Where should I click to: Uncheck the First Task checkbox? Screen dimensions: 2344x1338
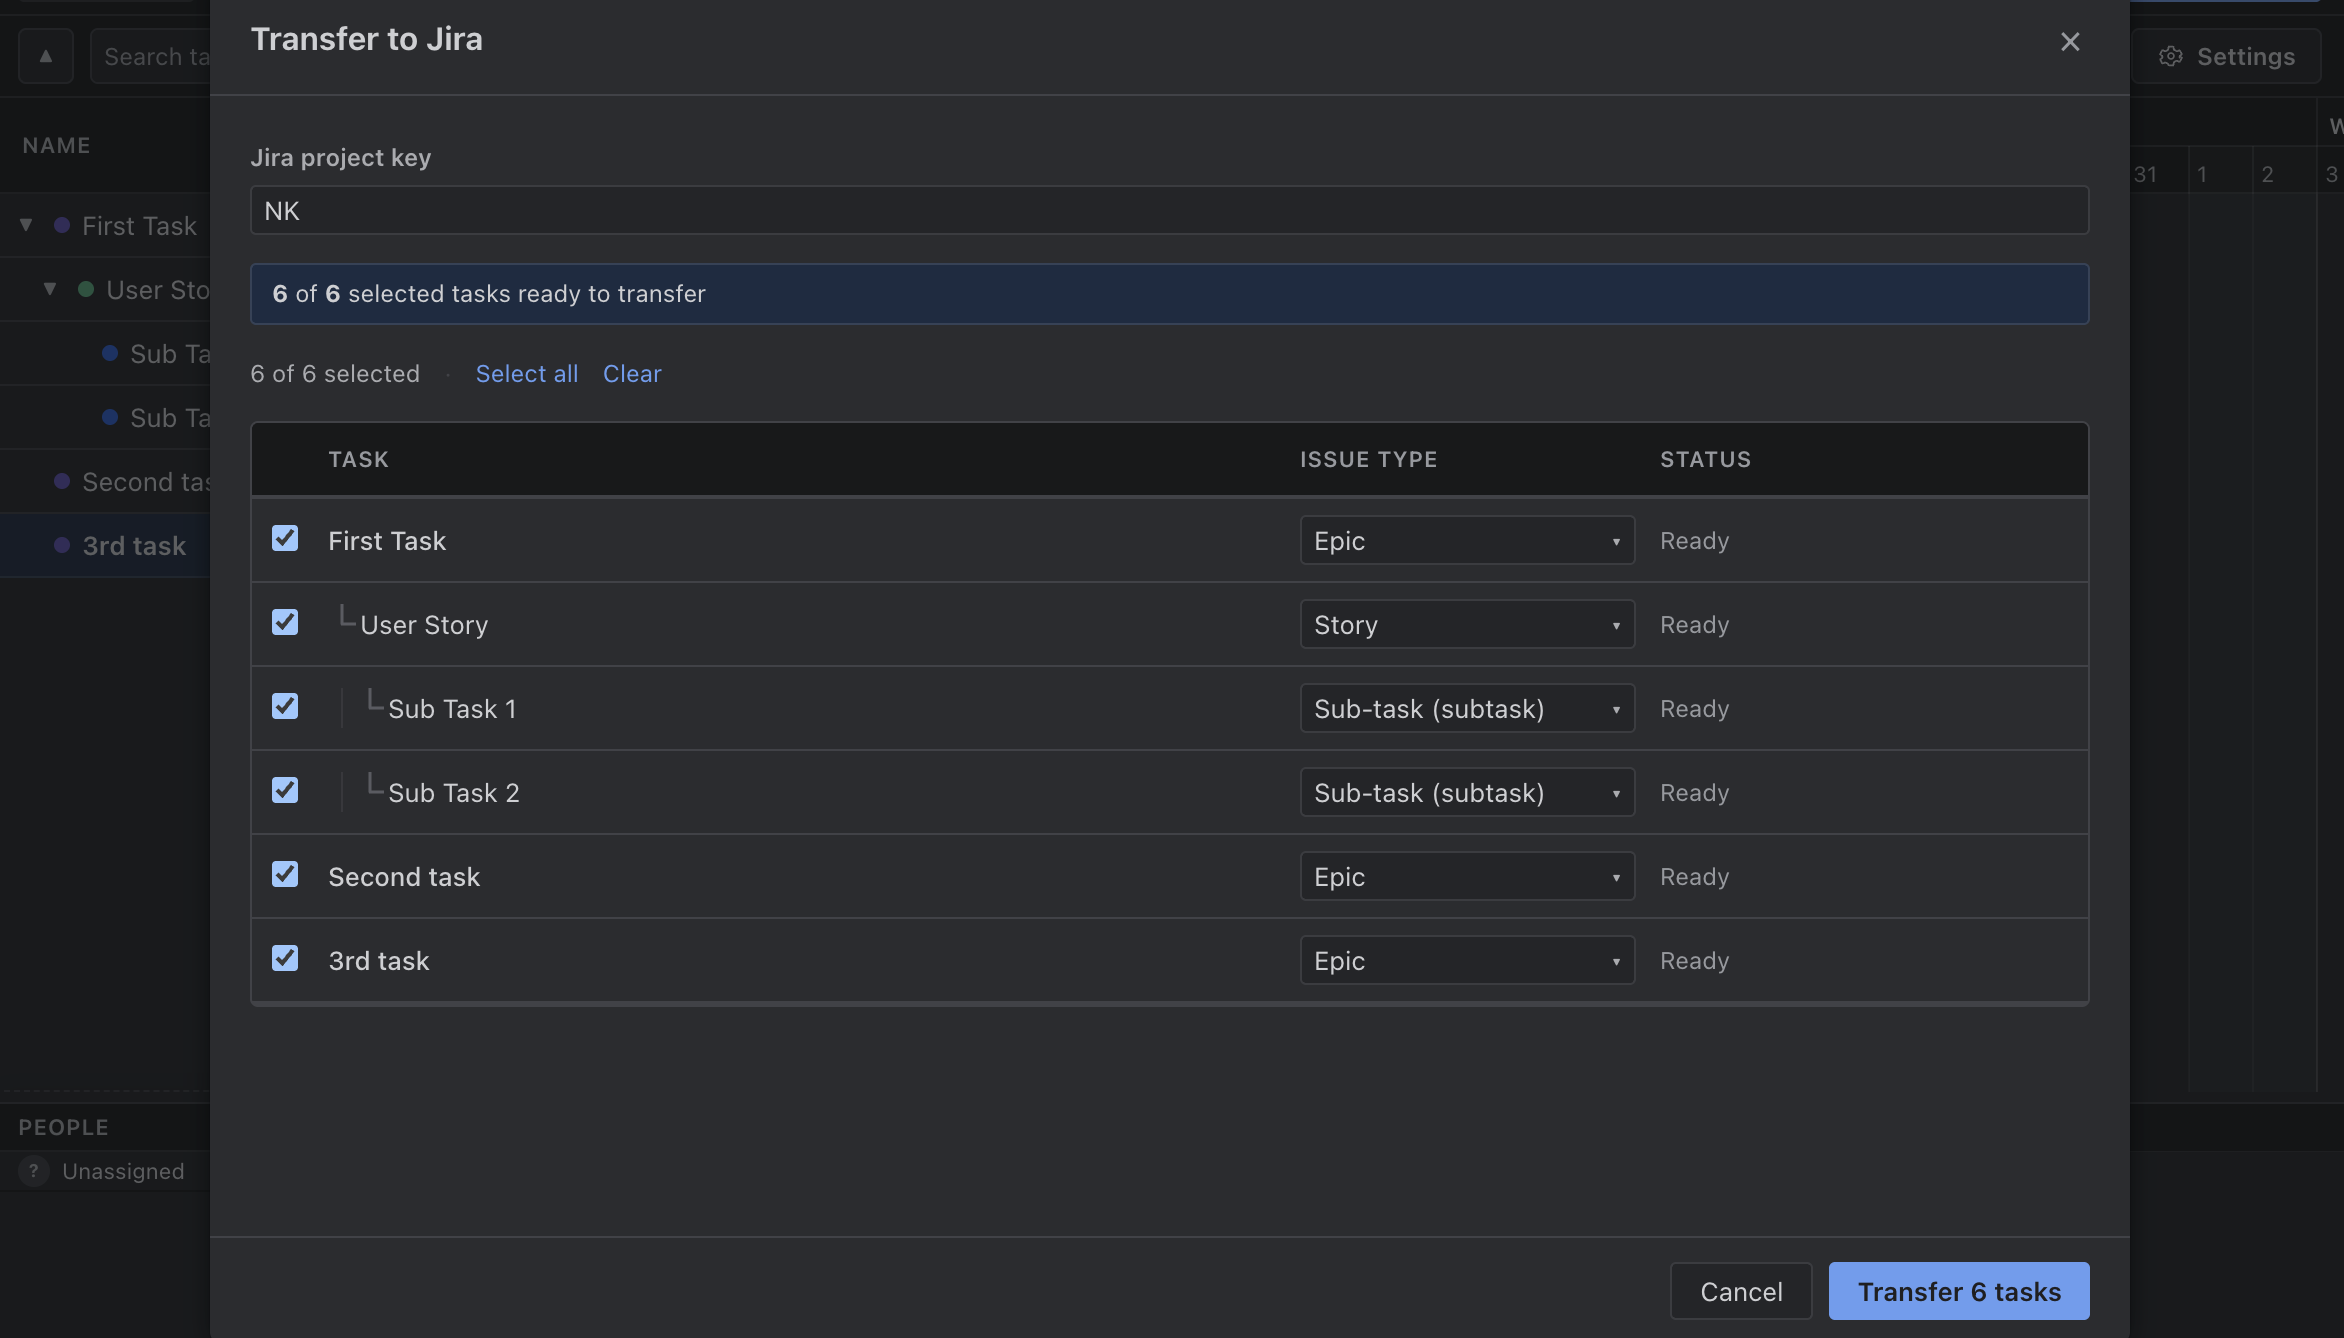coord(285,539)
